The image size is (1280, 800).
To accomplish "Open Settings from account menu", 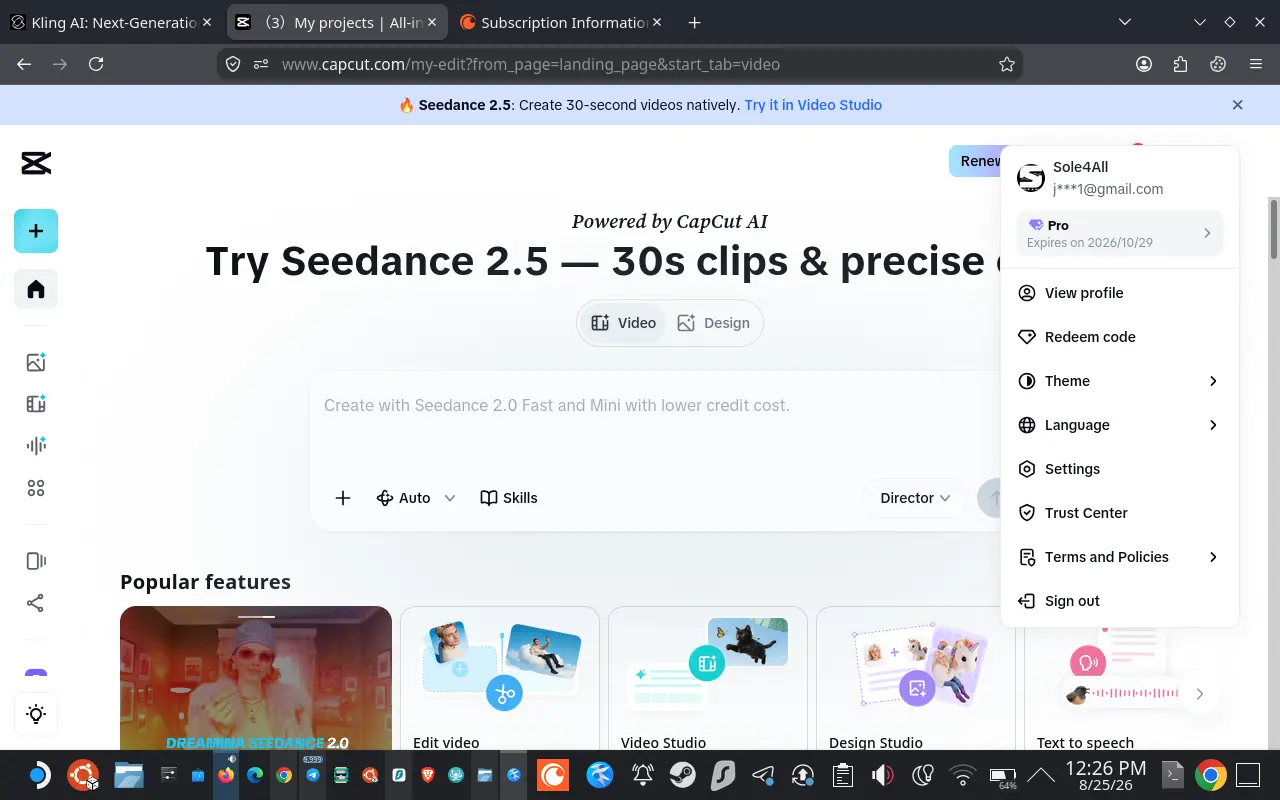I will (x=1120, y=469).
